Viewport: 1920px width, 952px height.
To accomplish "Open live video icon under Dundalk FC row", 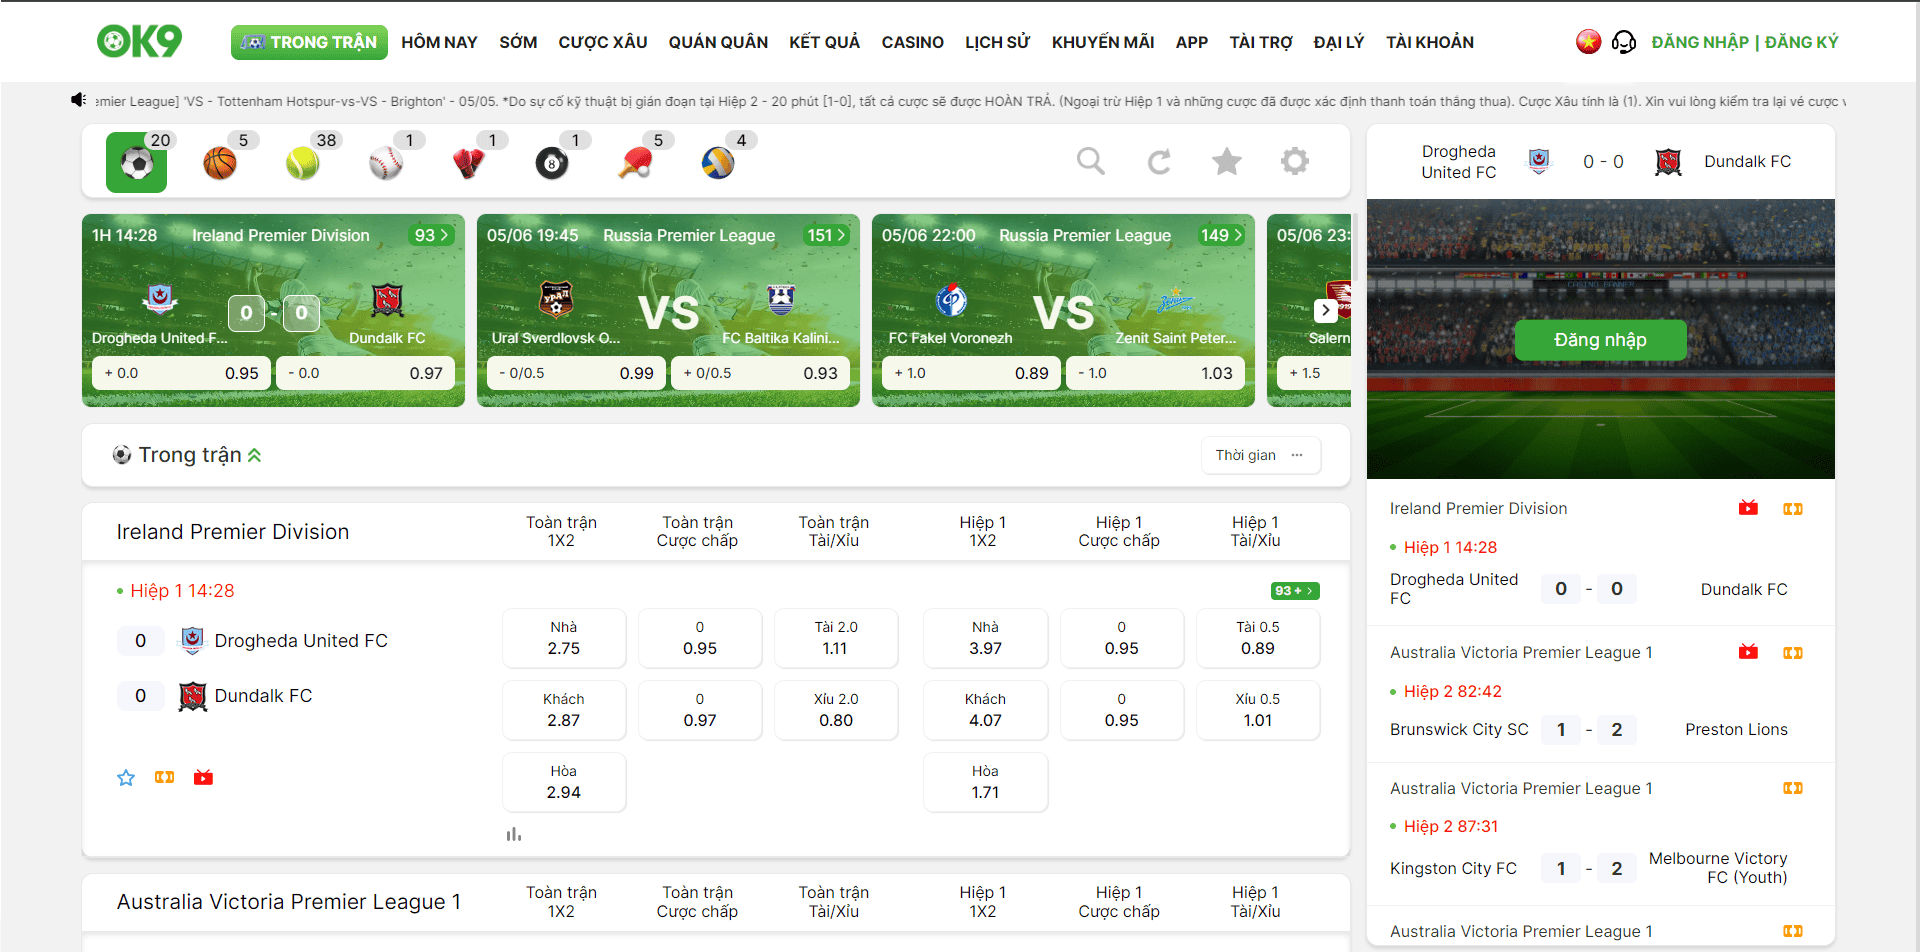I will [x=204, y=777].
